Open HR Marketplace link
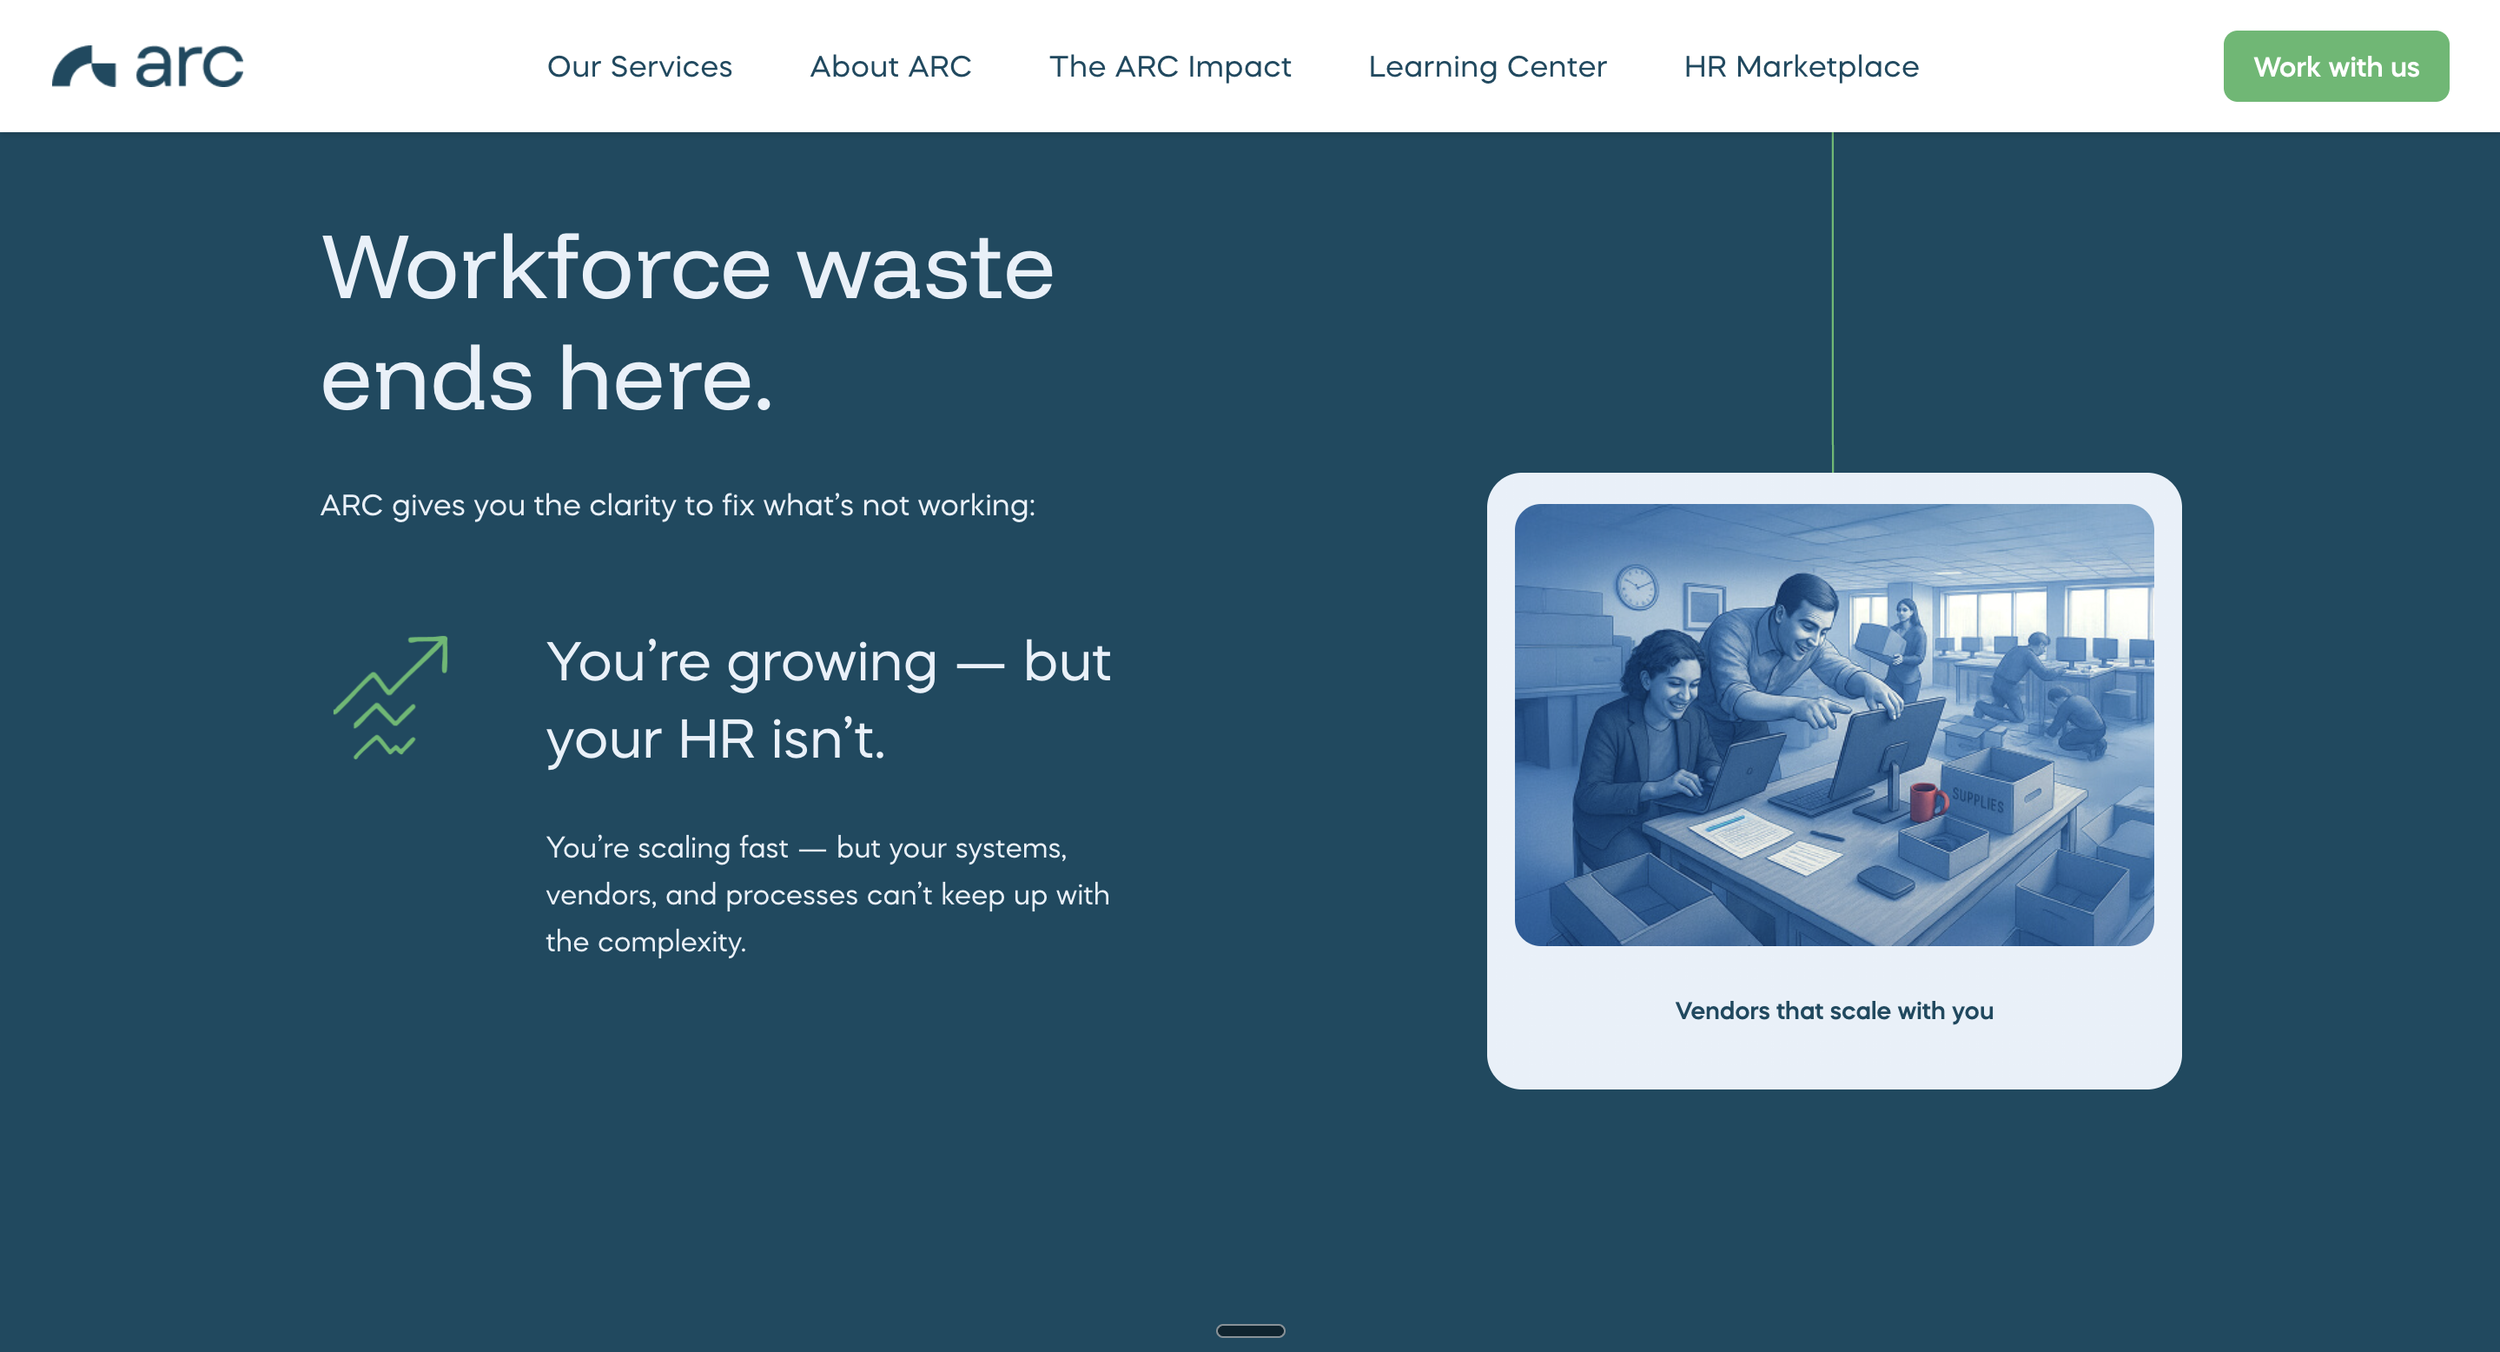Viewport: 2500px width, 1352px height. pos(1800,67)
